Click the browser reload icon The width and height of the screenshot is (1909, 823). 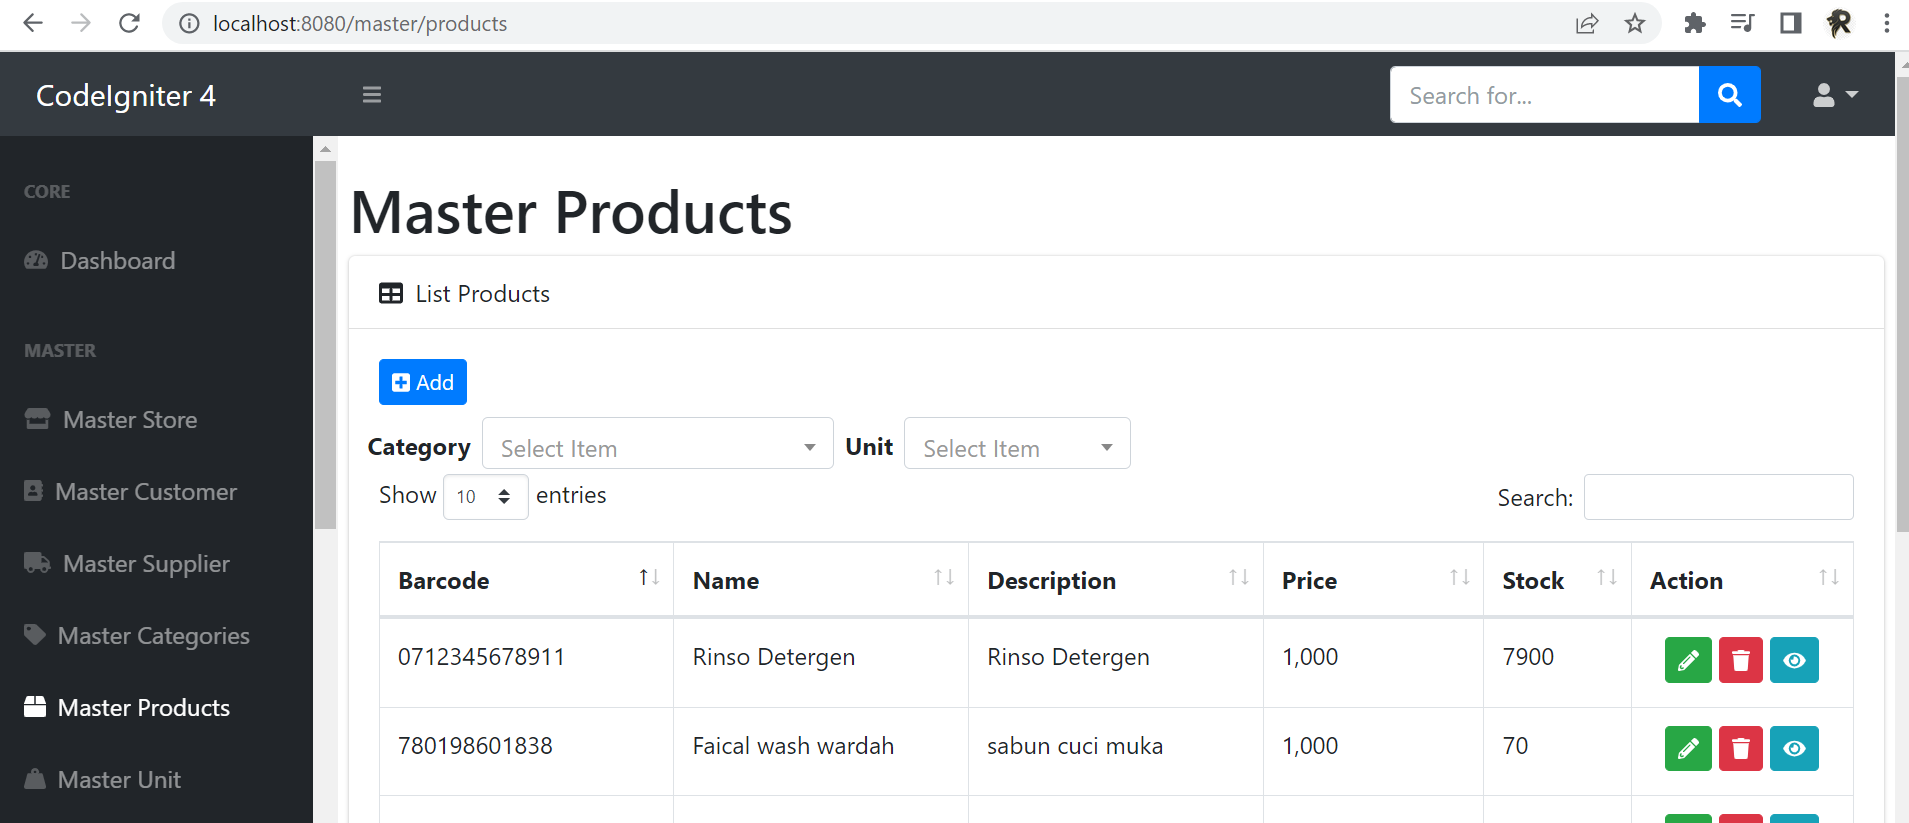[129, 23]
